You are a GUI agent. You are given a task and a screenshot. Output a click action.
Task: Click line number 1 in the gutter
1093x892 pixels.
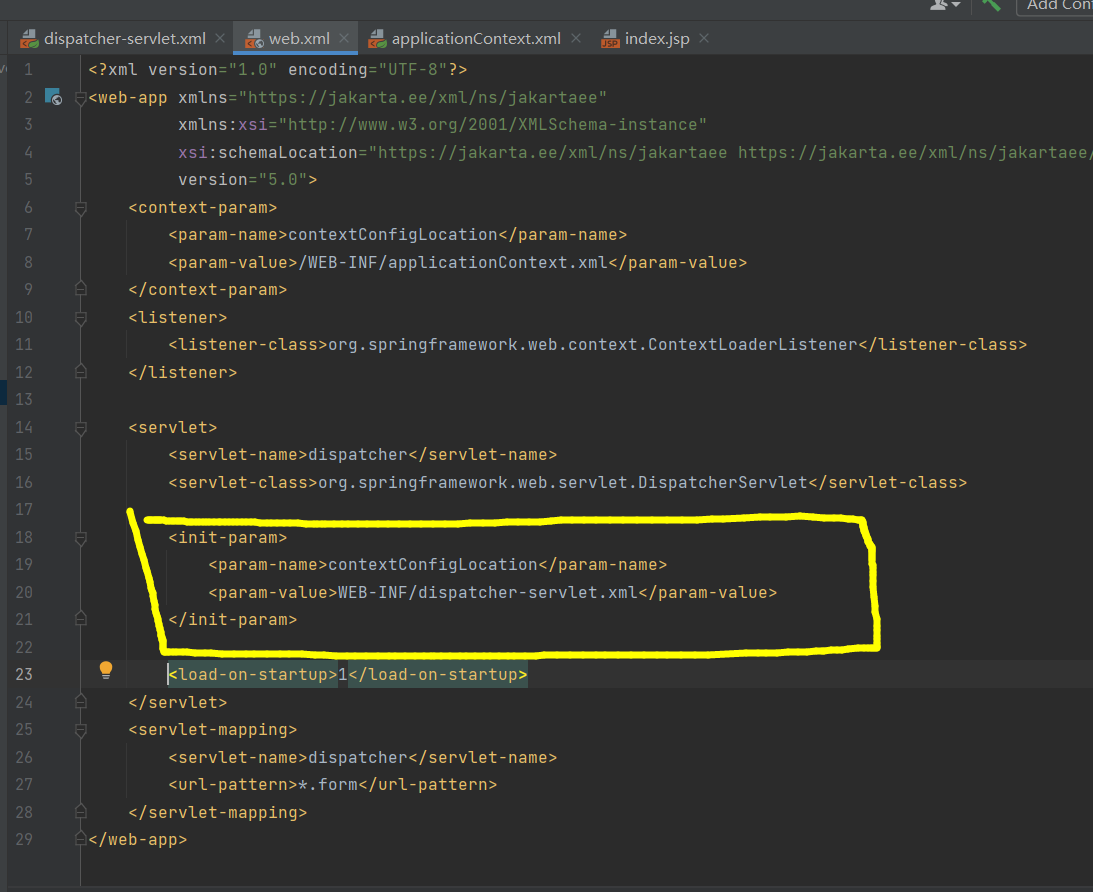pyautogui.click(x=29, y=70)
